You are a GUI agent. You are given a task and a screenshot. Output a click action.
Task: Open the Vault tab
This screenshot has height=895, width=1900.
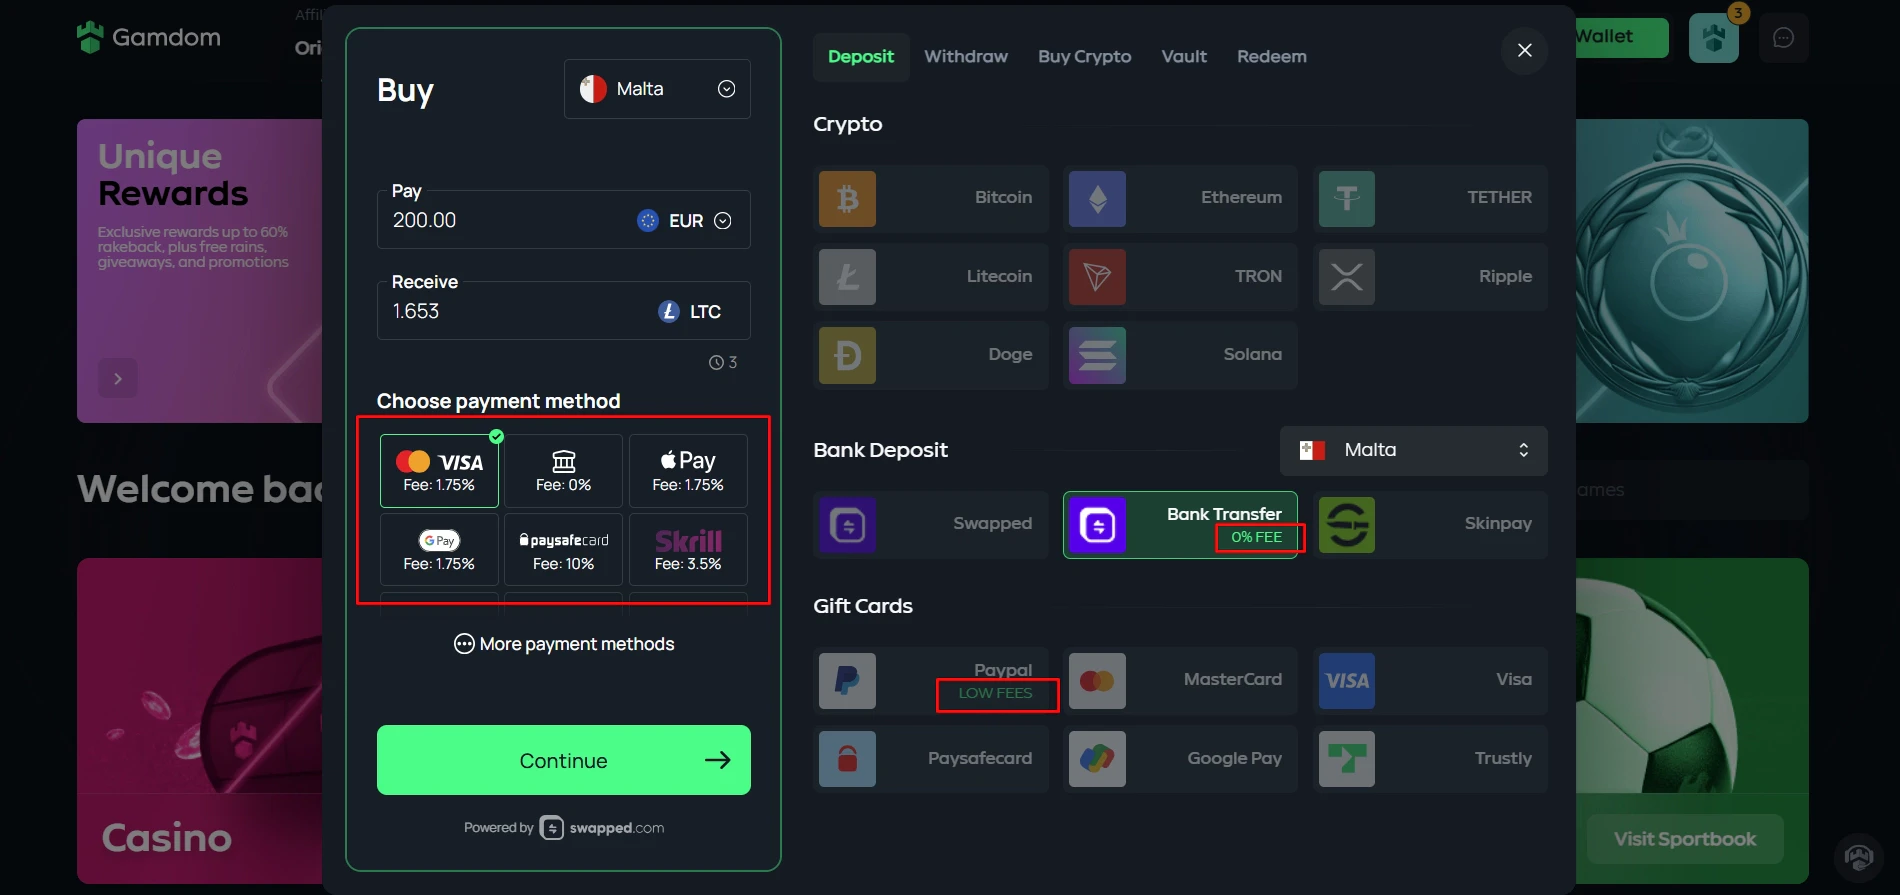[1184, 57]
